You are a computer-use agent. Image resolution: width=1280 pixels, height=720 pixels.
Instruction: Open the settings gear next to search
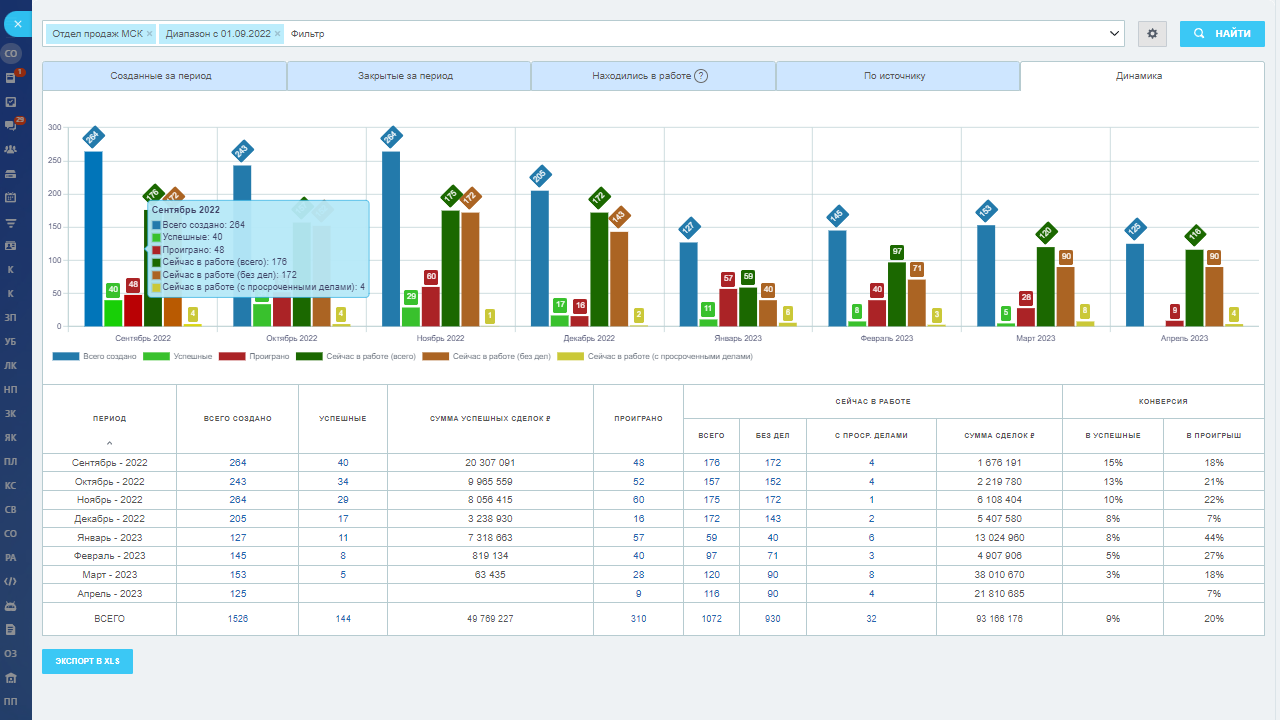(x=1152, y=34)
